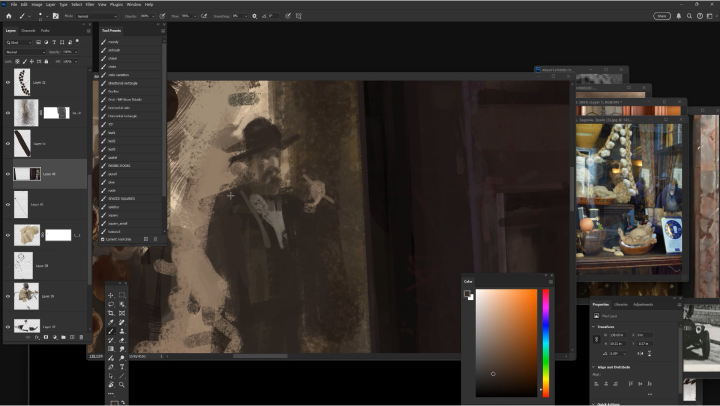The image size is (720, 406).
Task: Click the color picker field in Color panel
Action: tap(506, 343)
